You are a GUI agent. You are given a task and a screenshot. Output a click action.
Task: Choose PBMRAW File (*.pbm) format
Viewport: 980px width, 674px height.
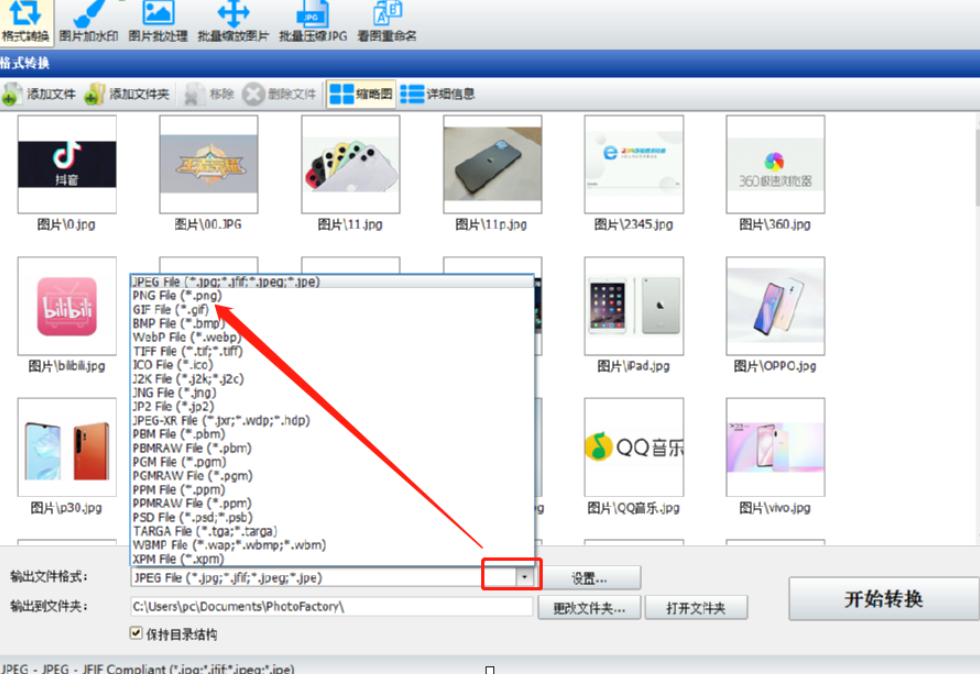(x=332, y=448)
